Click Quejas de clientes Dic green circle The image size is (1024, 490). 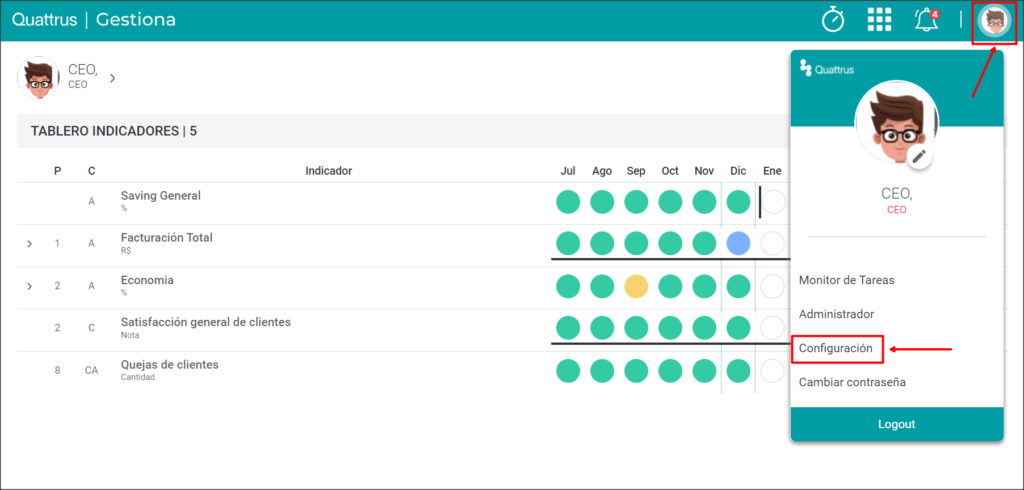click(x=738, y=370)
